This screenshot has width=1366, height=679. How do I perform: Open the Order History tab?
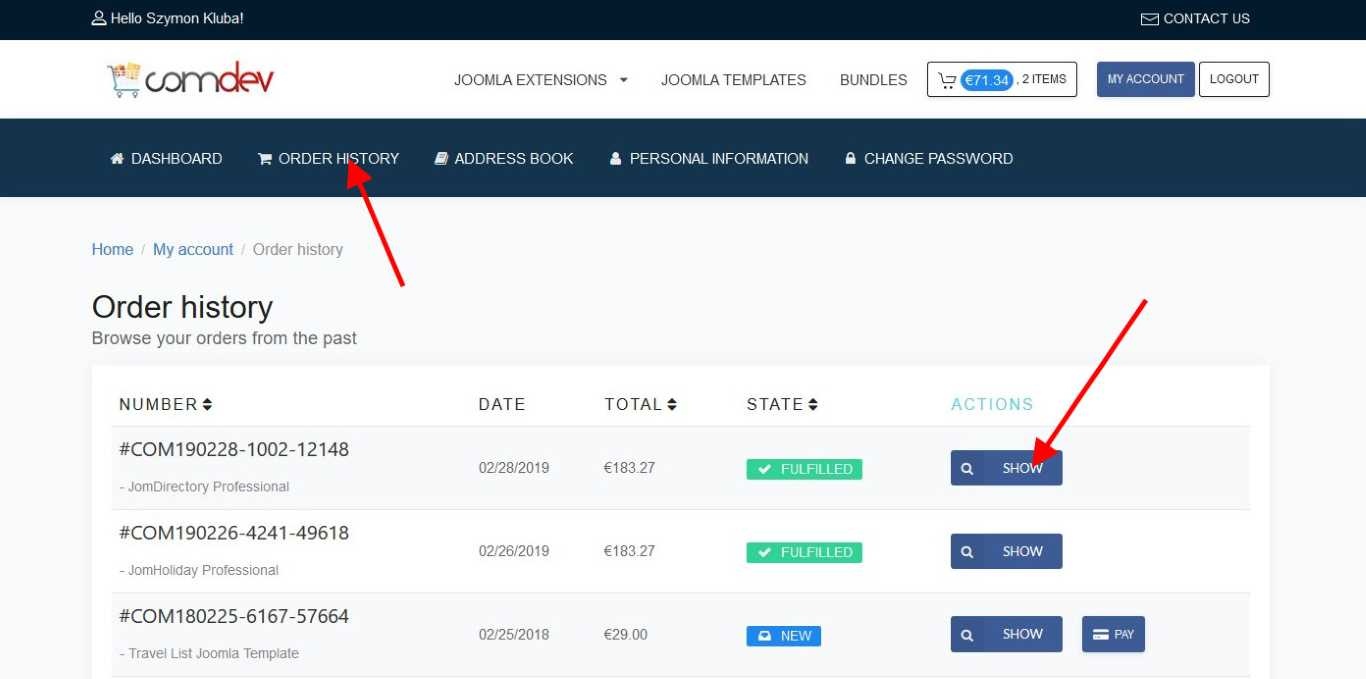tap(328, 158)
